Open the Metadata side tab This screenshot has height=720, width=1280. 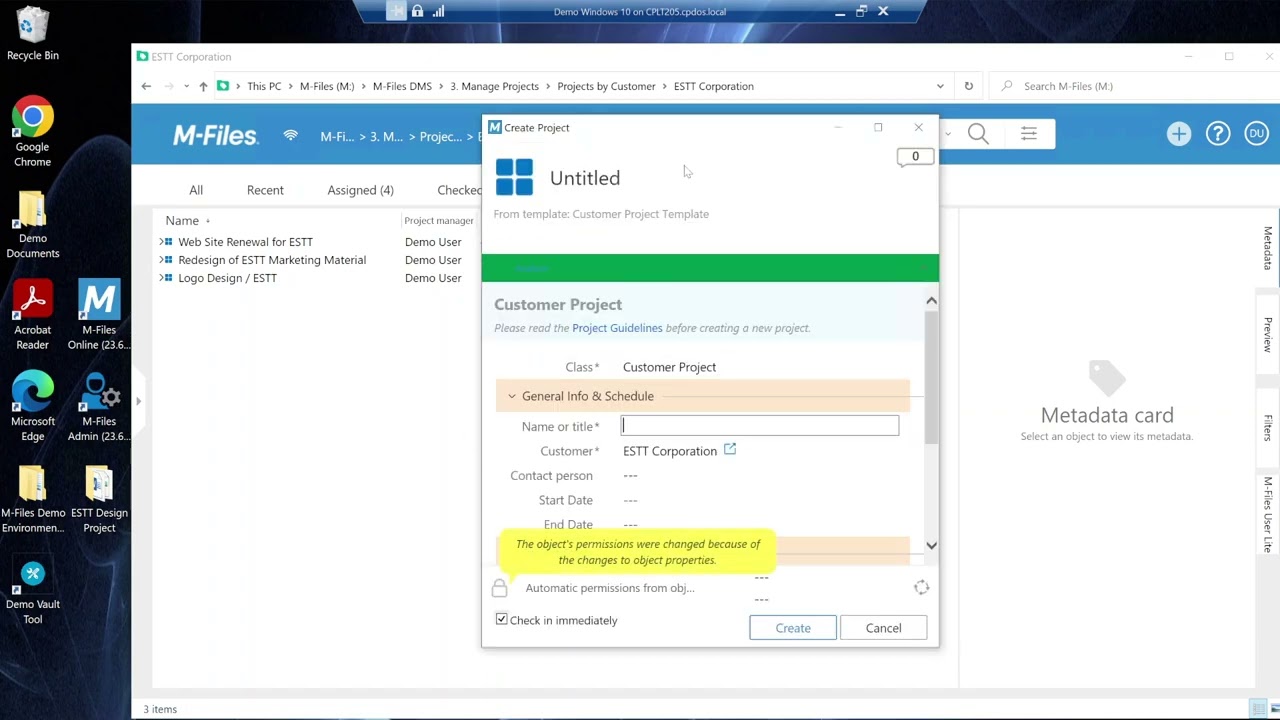click(x=1268, y=248)
